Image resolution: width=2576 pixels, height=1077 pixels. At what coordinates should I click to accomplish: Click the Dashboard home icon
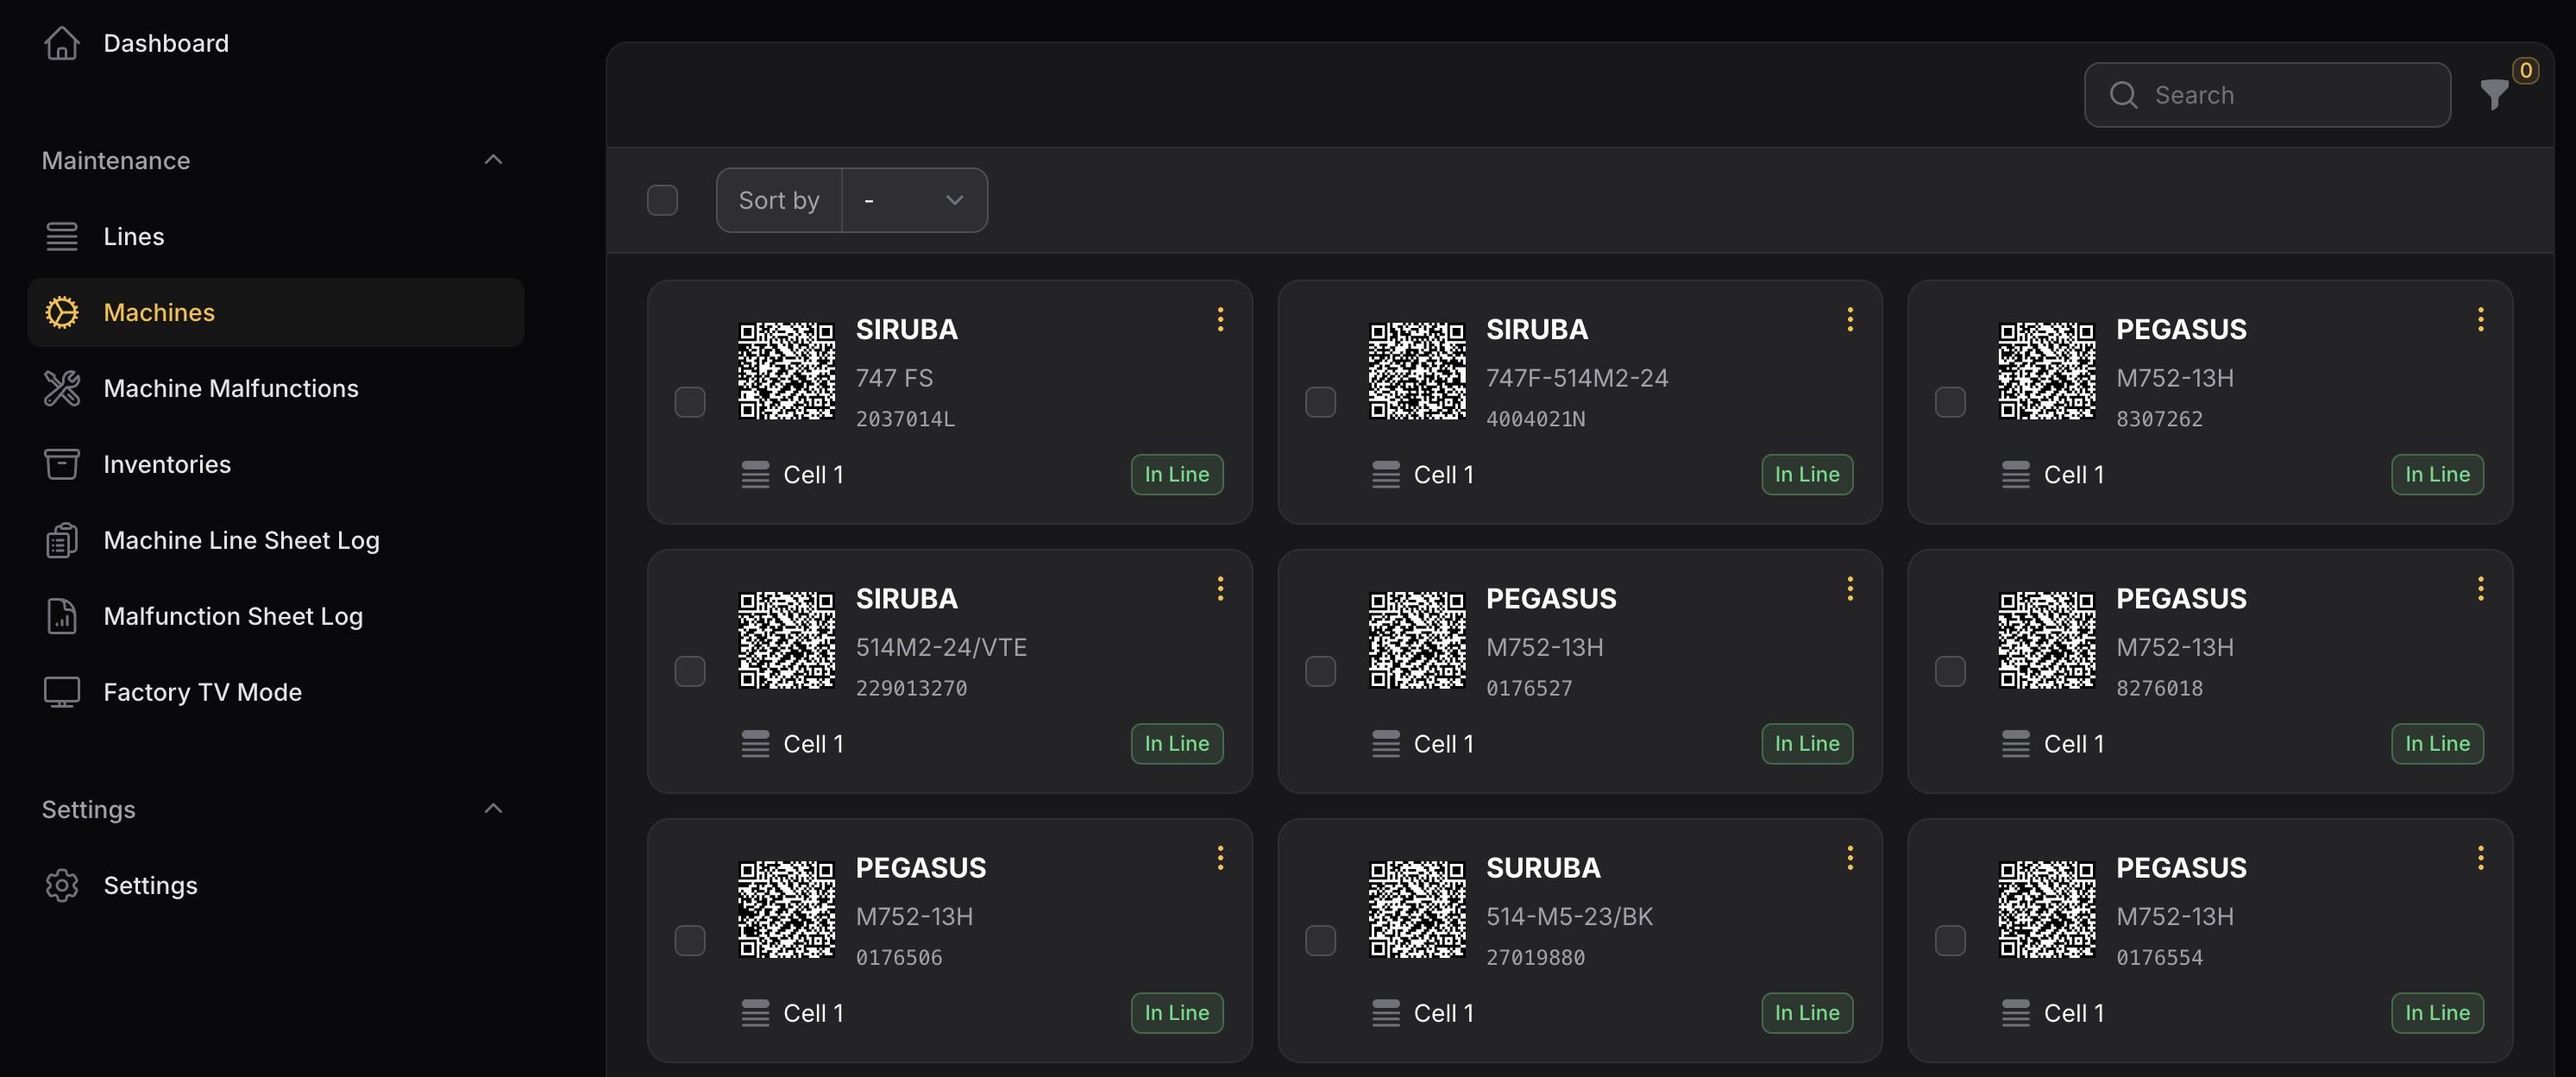[62, 43]
